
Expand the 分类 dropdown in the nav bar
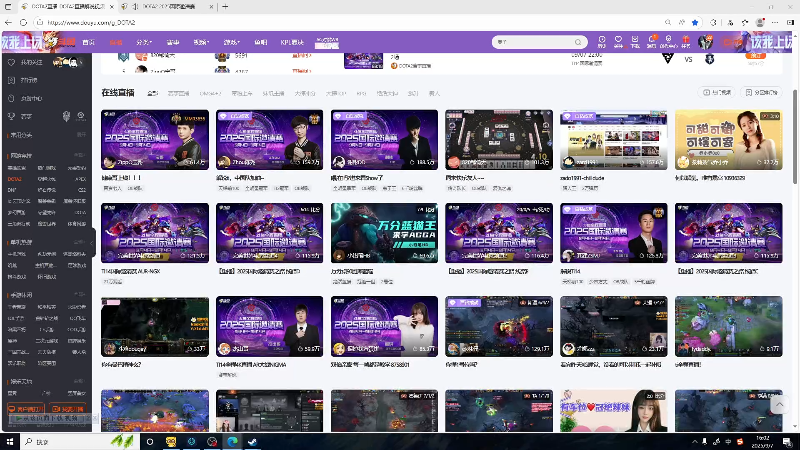[x=144, y=42]
